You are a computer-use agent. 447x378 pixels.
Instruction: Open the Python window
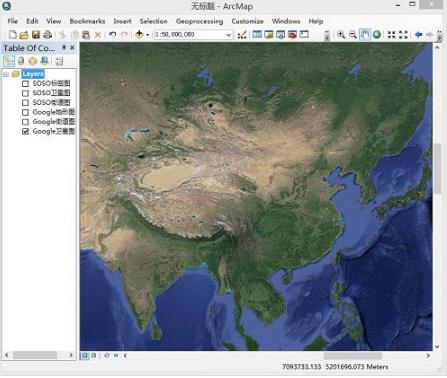pyautogui.click(x=304, y=34)
